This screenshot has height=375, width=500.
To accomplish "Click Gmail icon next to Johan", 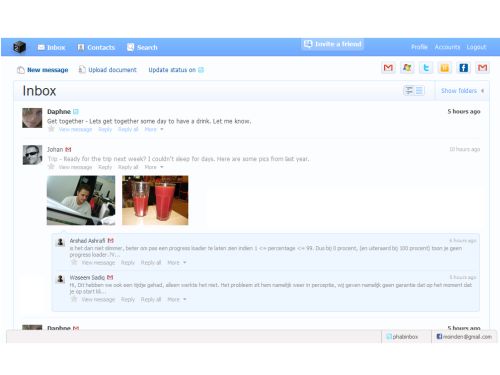I will pyautogui.click(x=68, y=149).
